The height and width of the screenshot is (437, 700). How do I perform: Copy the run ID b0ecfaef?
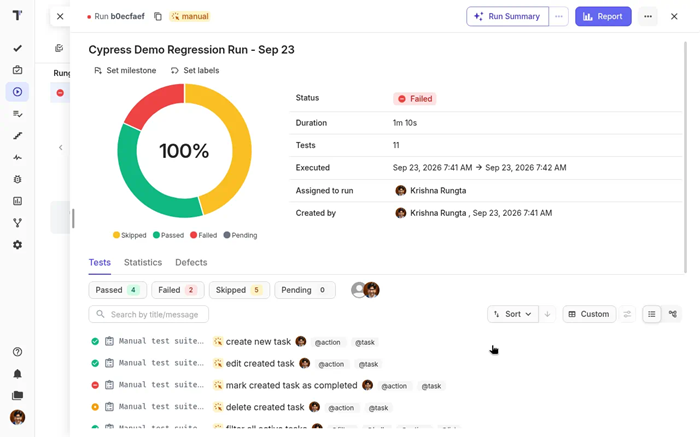click(158, 17)
